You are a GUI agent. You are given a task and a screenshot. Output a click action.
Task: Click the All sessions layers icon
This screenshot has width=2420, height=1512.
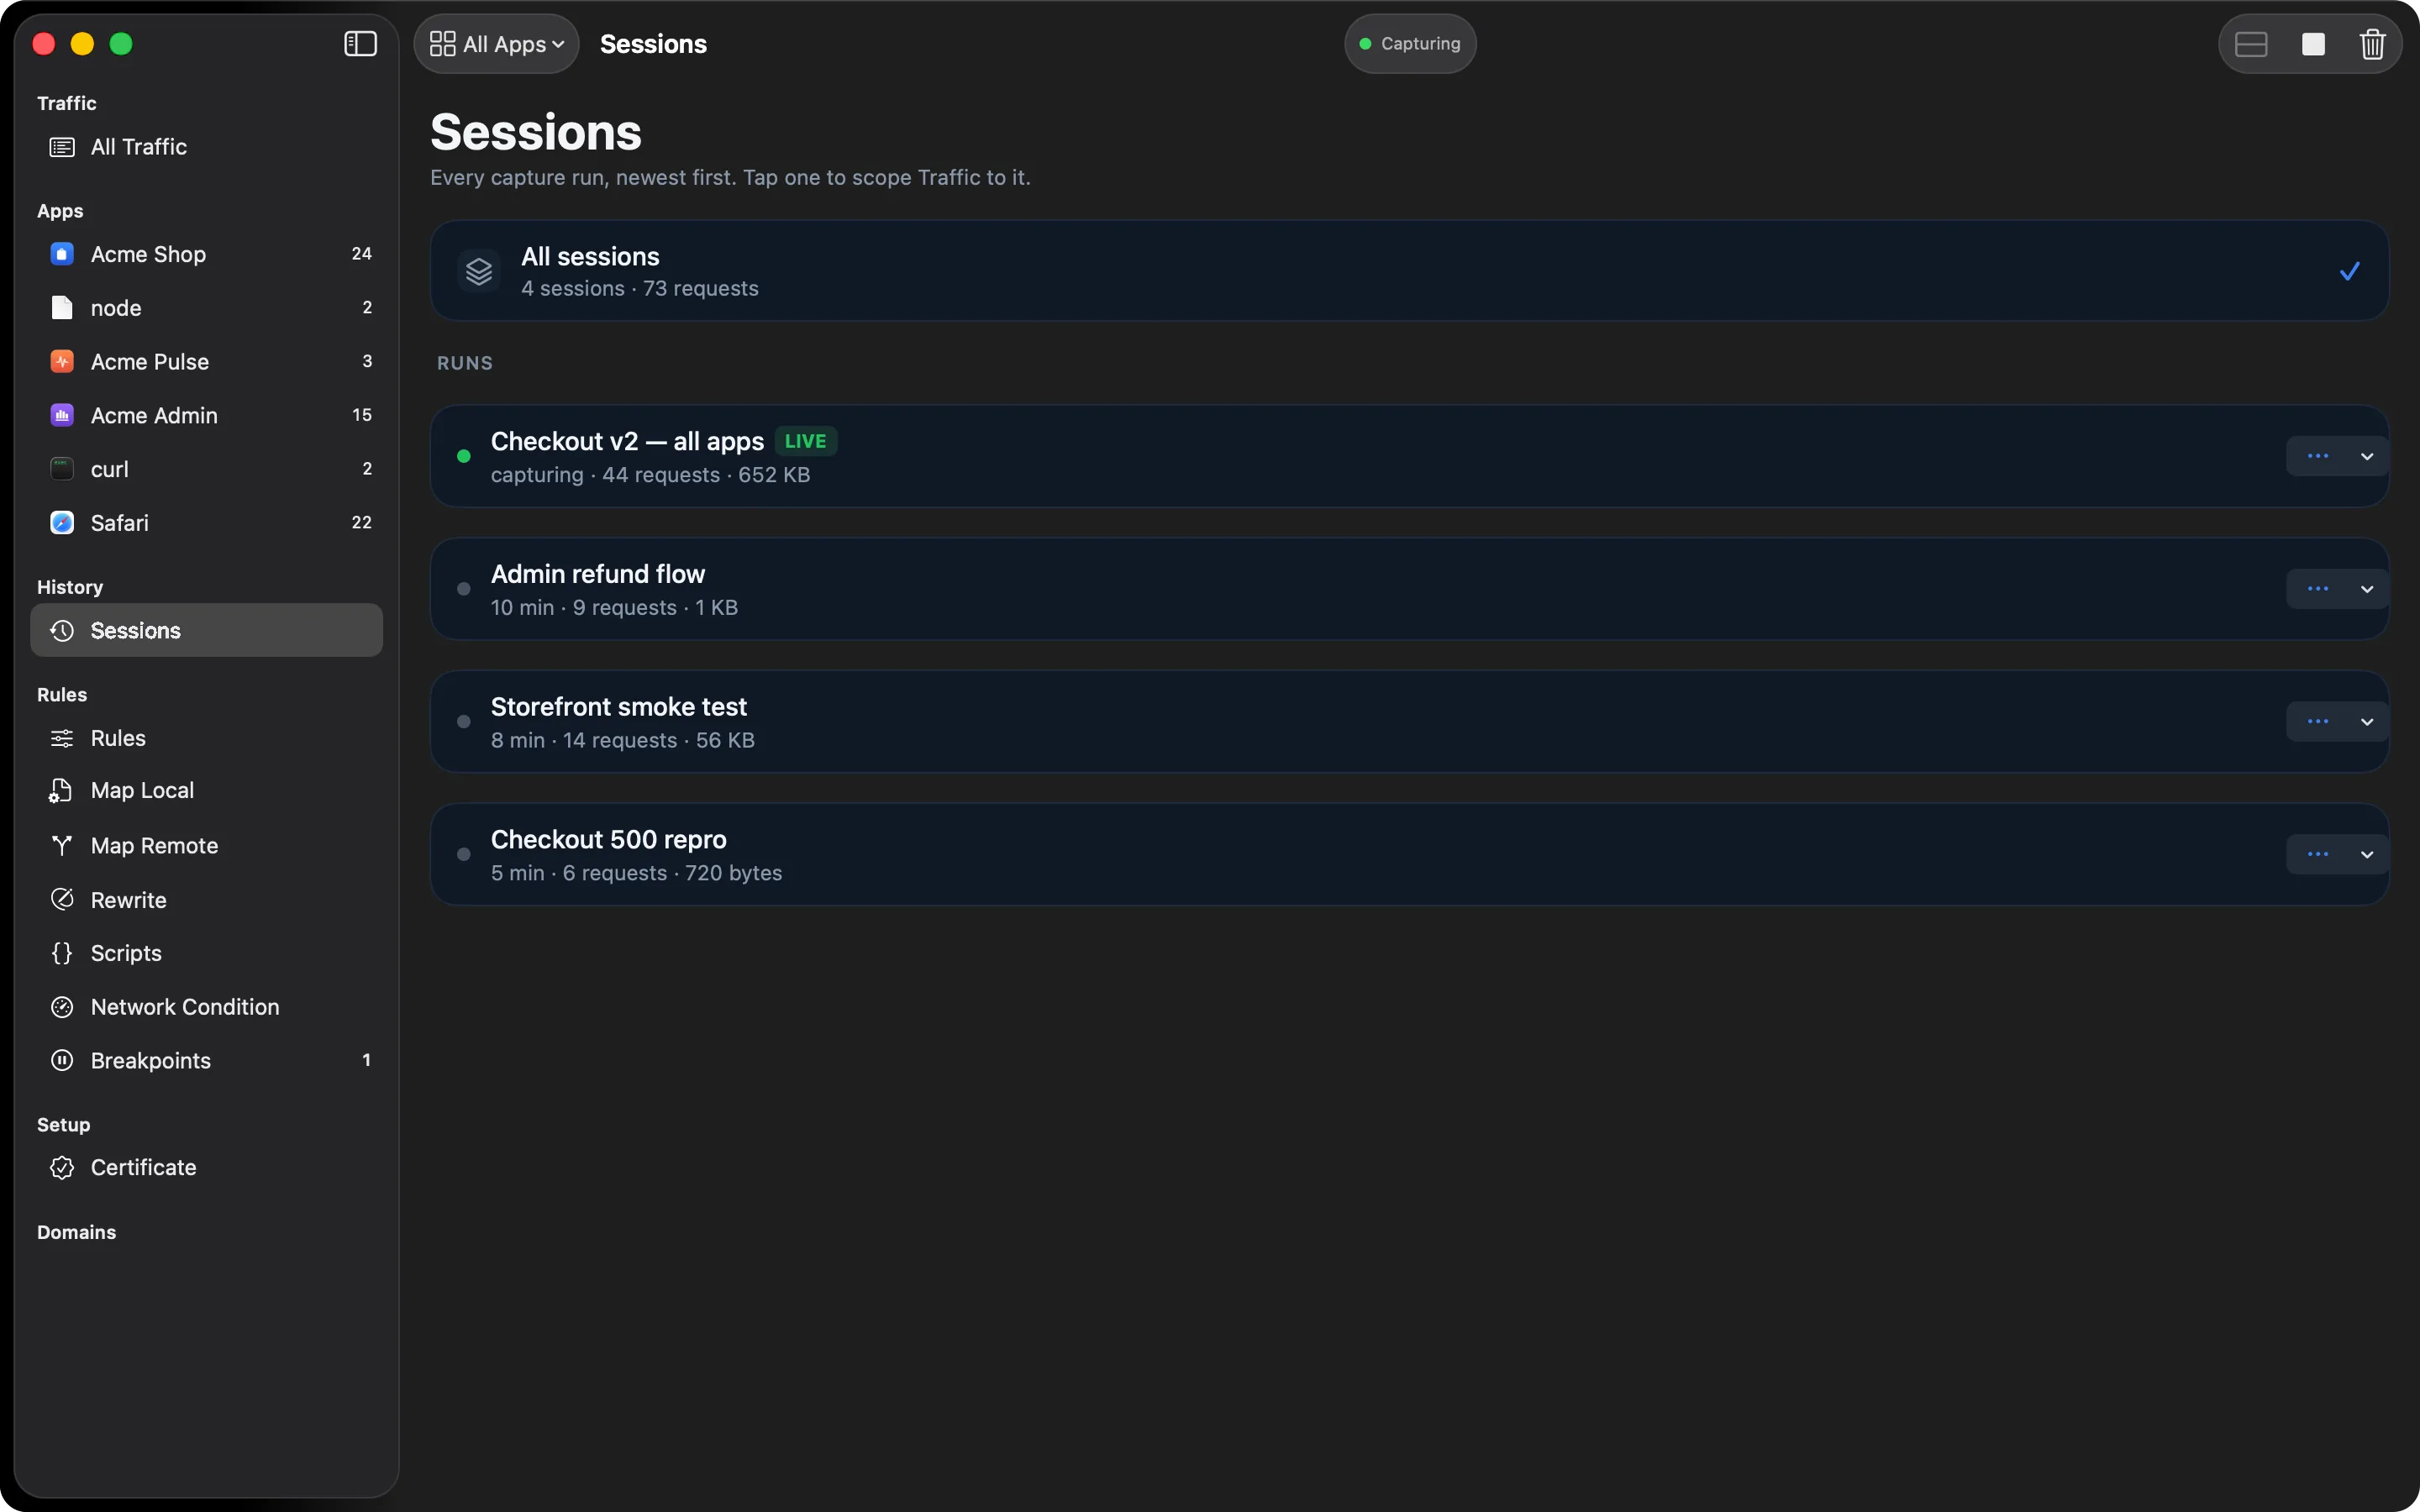479,271
